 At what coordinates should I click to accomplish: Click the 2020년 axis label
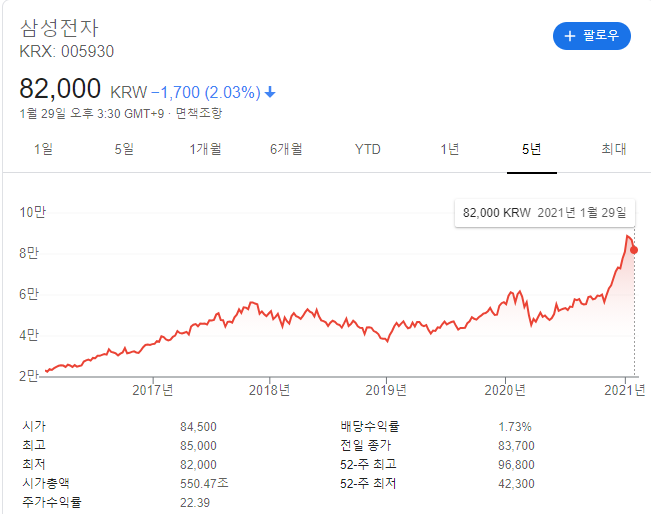coord(505,390)
